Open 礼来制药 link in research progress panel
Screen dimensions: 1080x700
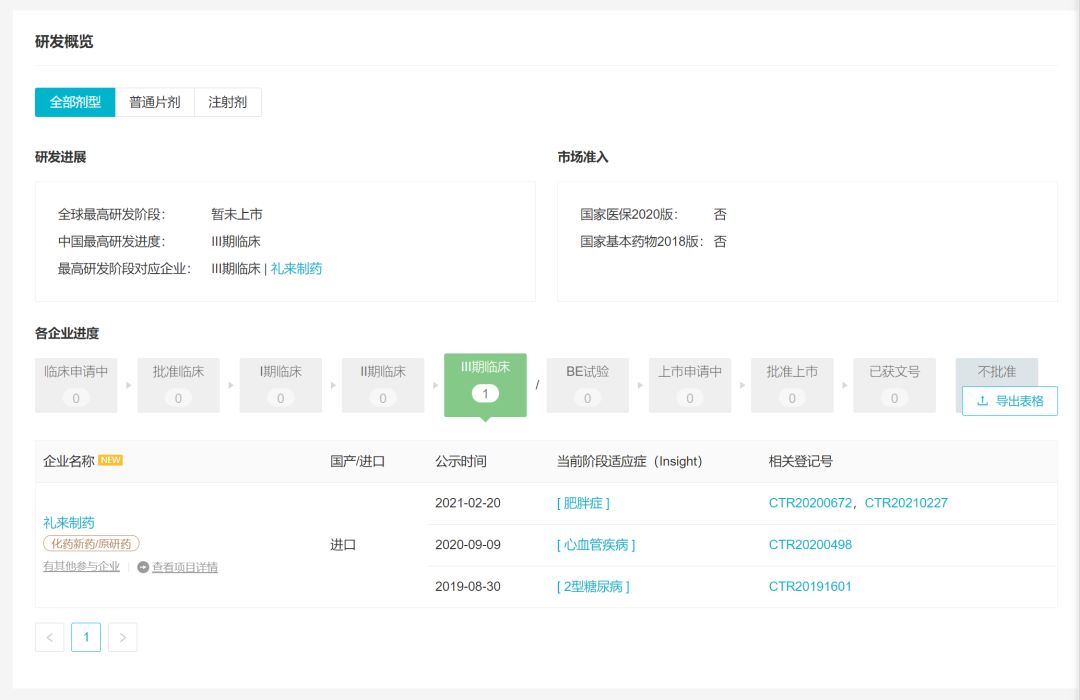(x=296, y=268)
